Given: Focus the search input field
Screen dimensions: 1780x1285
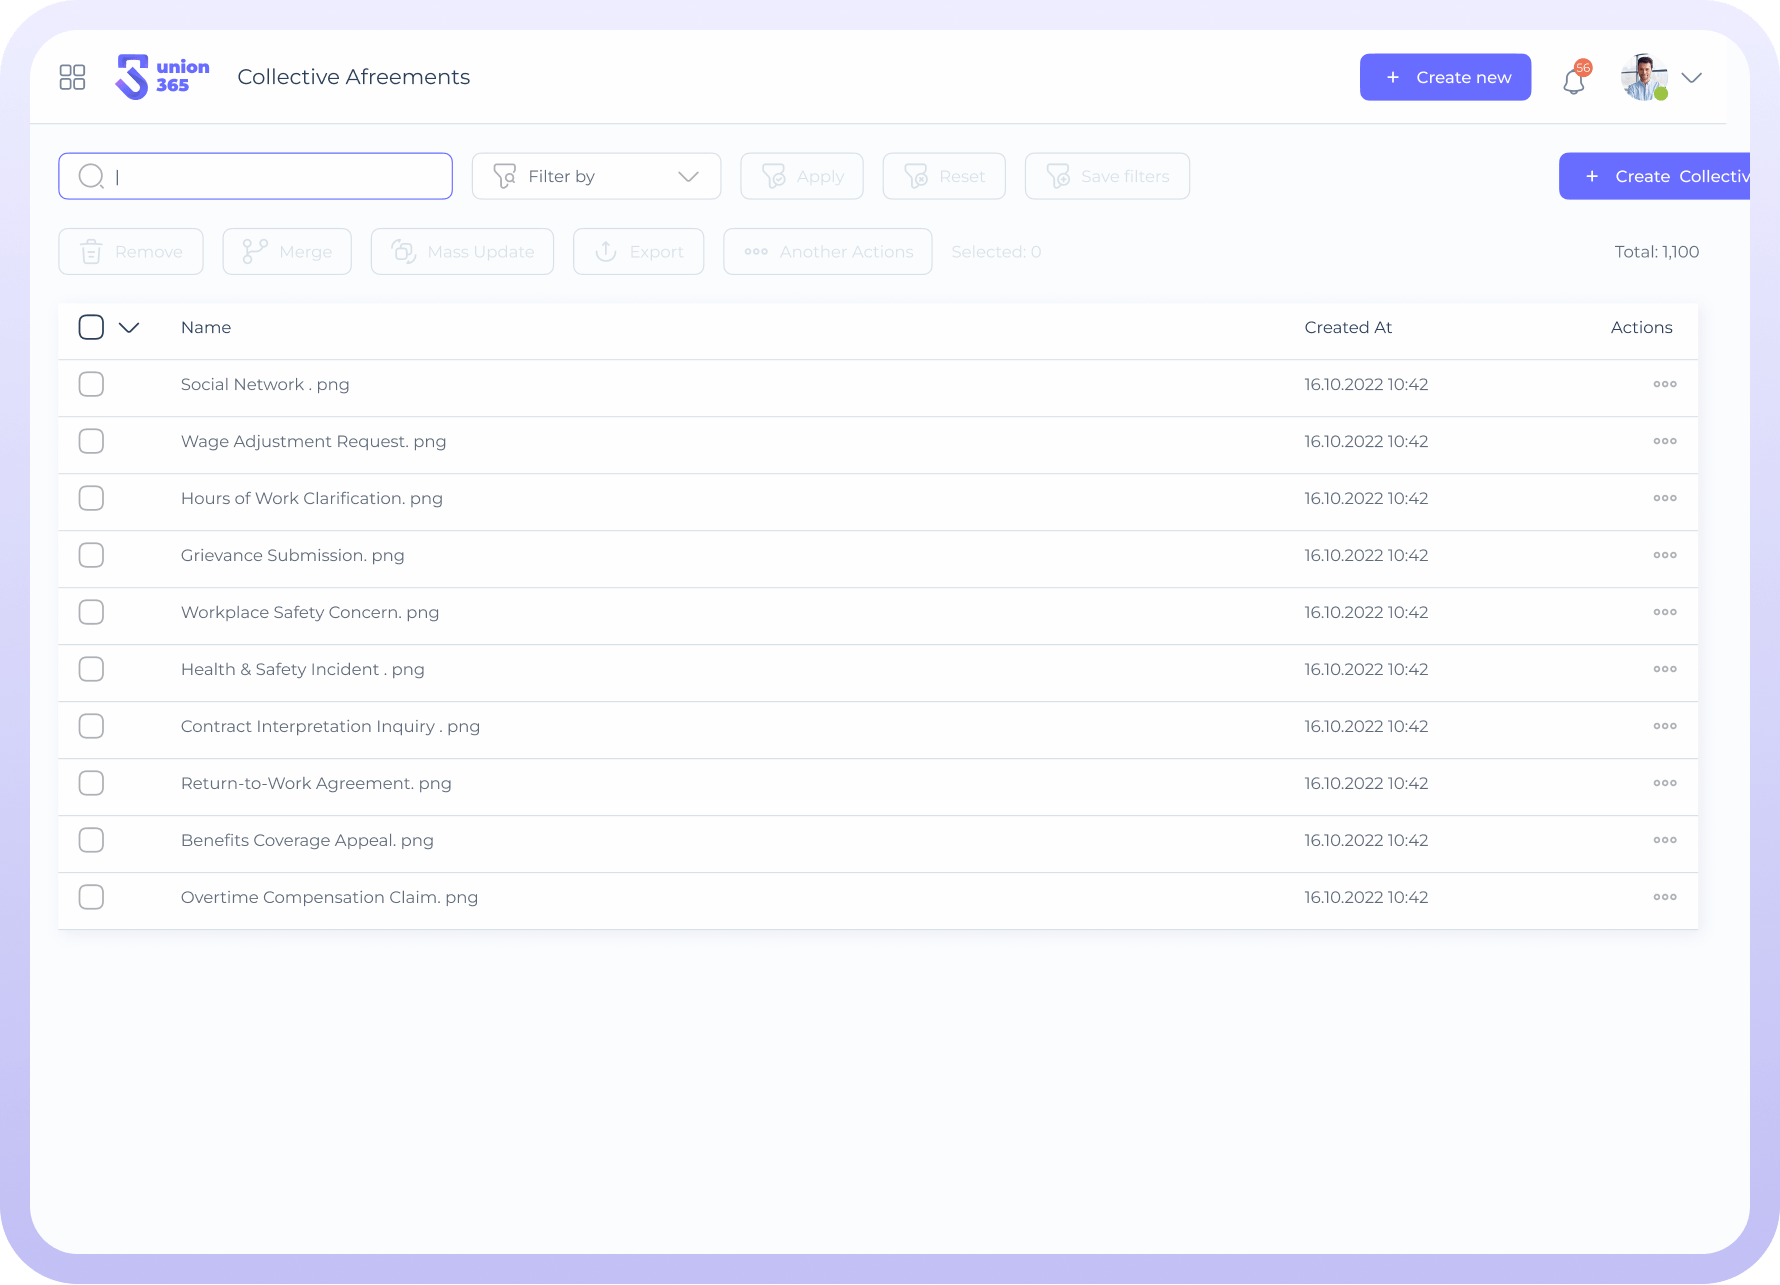Looking at the screenshot, I should [255, 176].
